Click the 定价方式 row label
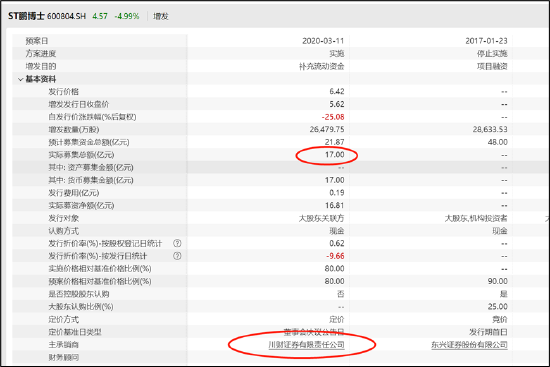The width and height of the screenshot is (550, 367). coord(63,319)
